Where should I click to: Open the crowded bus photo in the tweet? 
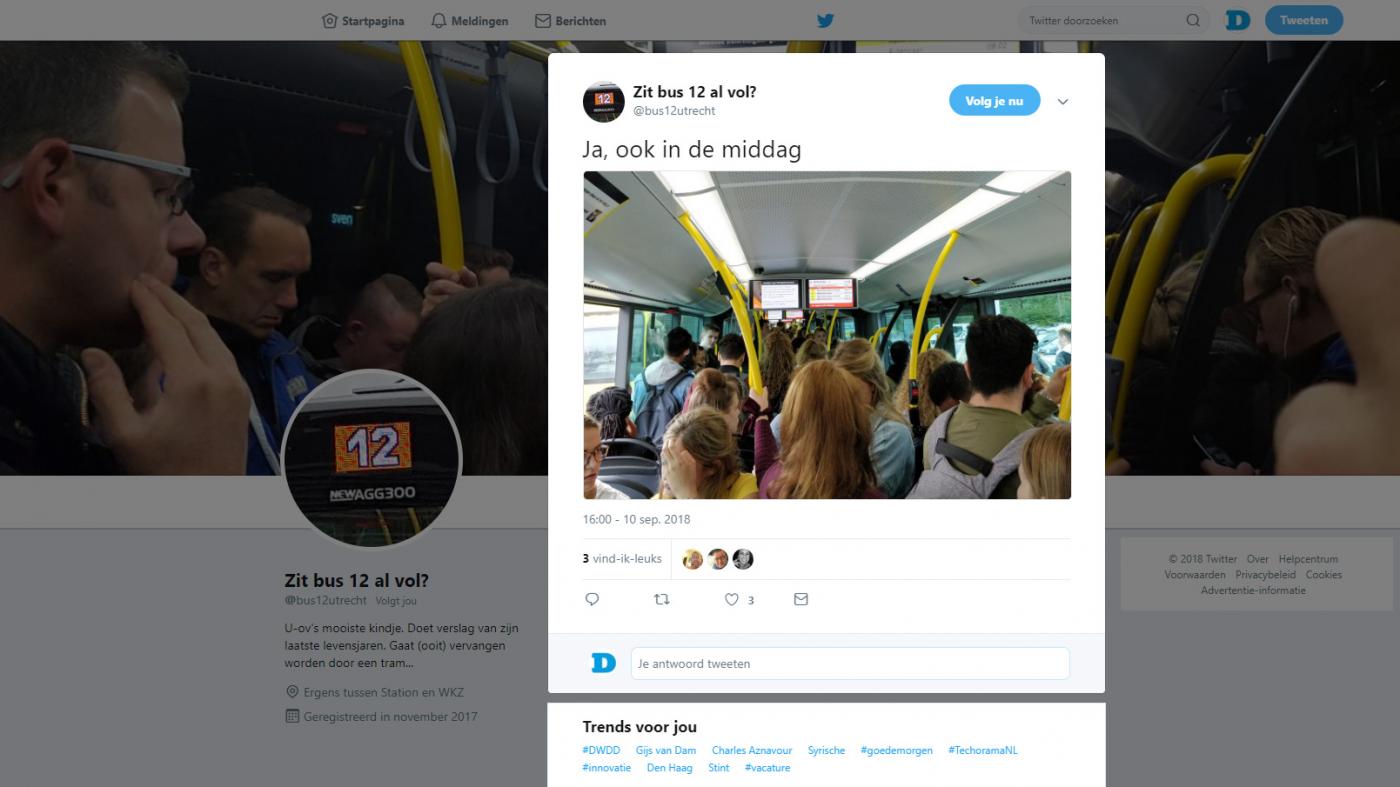click(x=827, y=335)
